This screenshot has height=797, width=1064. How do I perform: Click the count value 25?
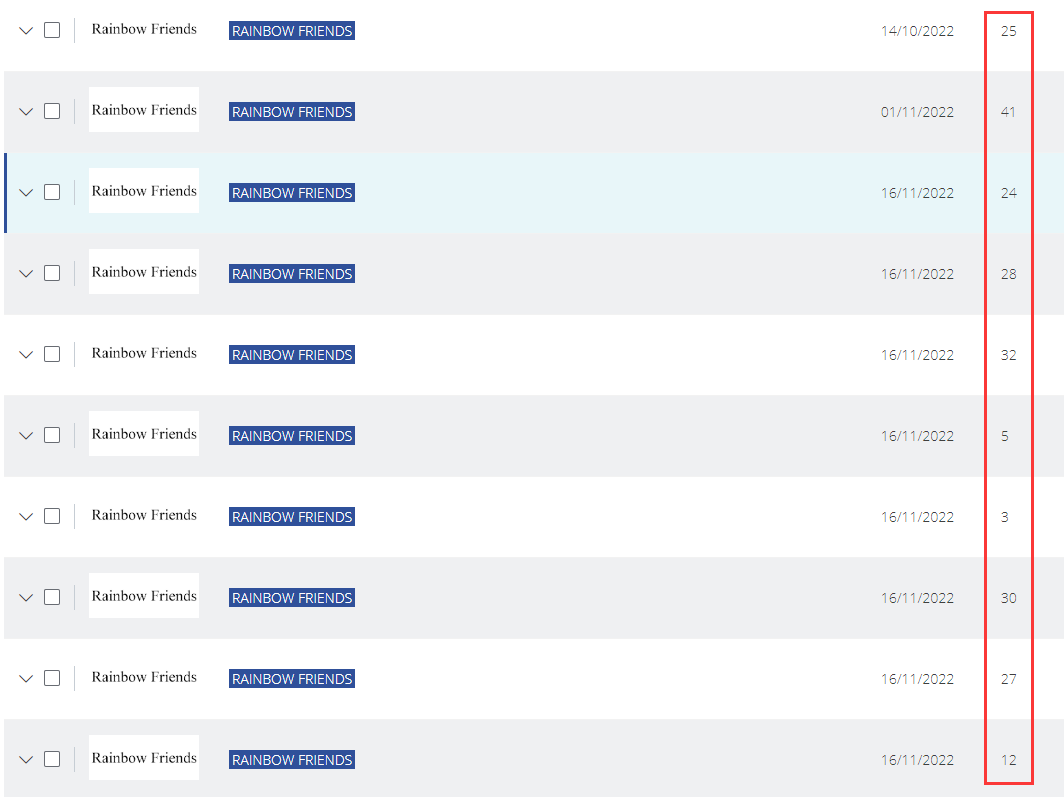coord(1008,31)
